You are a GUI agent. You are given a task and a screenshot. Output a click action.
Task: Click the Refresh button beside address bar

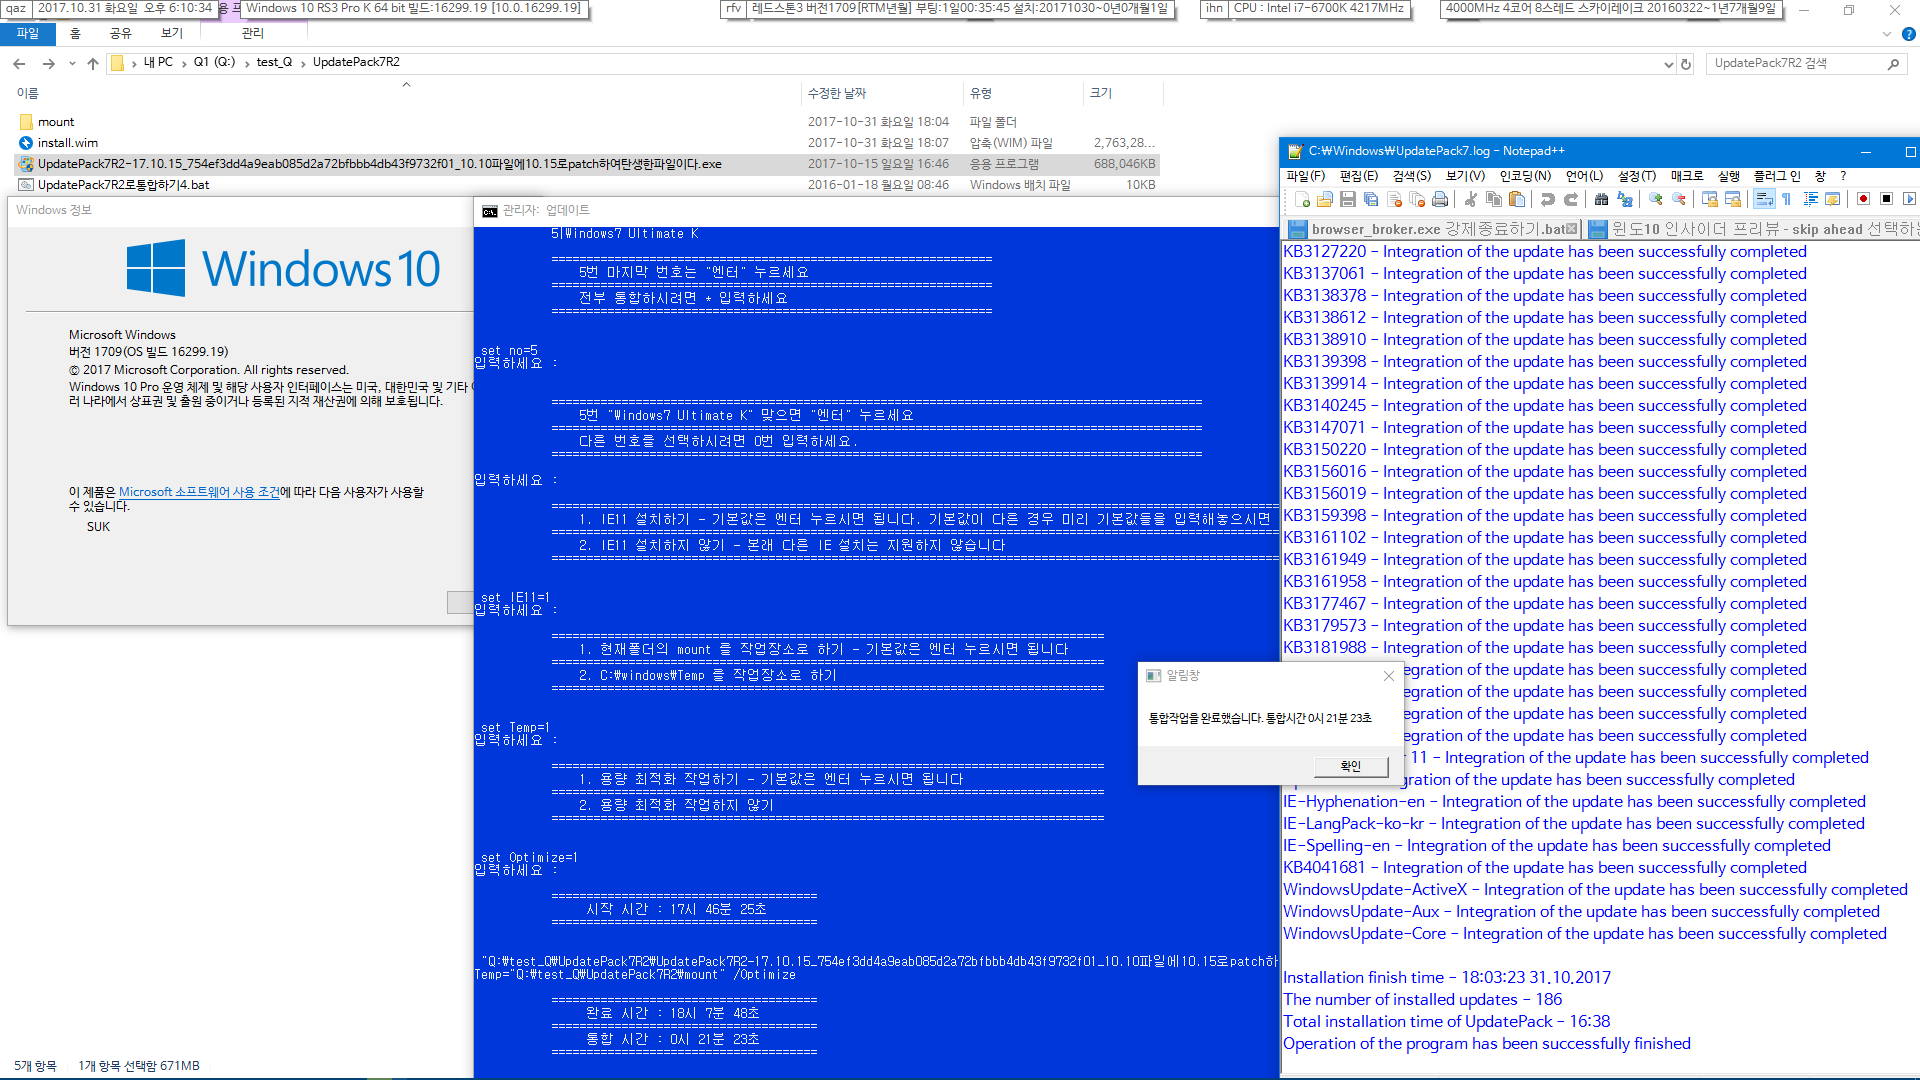click(1686, 64)
